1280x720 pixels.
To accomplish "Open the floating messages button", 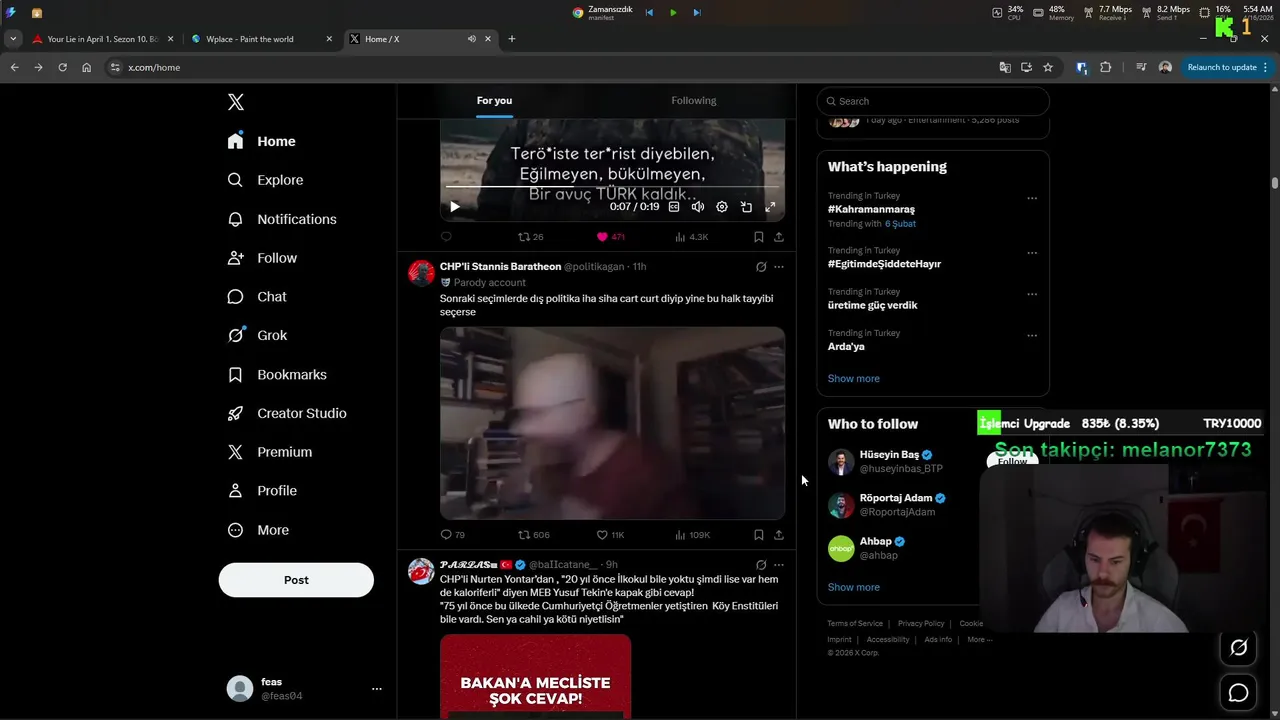I will point(1238,692).
